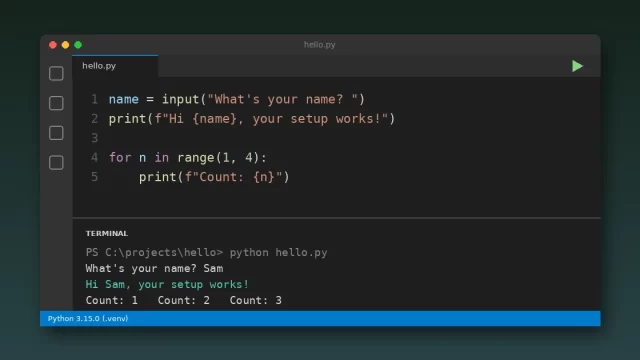Click Count: 3 in terminal output
This screenshot has height=360, width=640.
(256, 300)
